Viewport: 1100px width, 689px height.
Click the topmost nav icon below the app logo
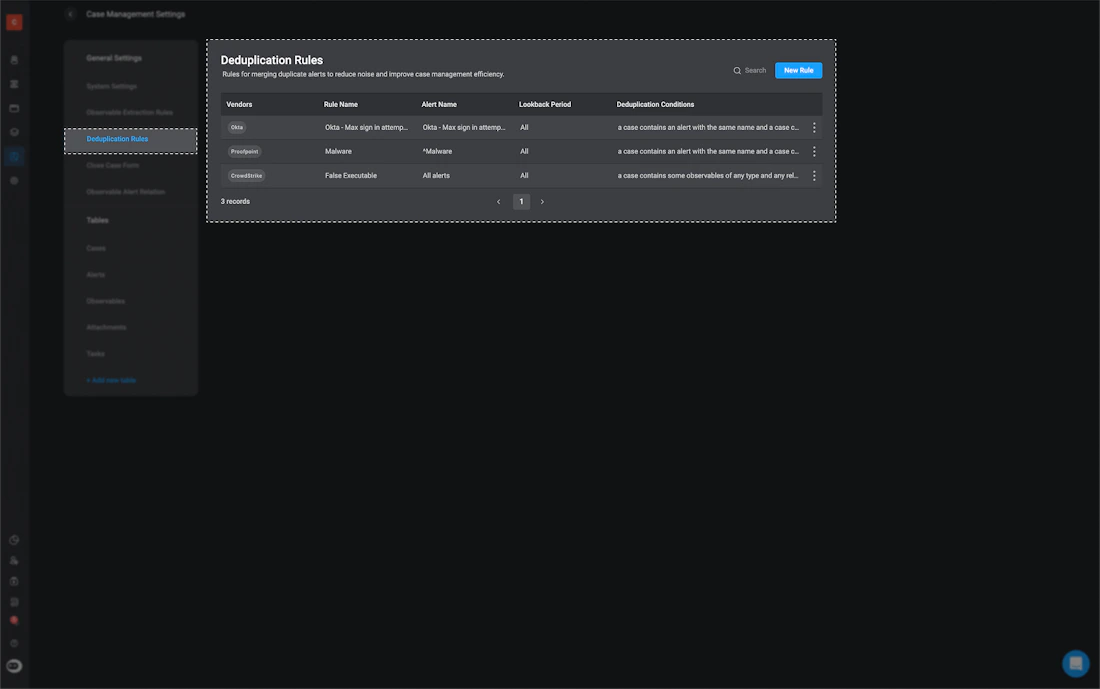(14, 58)
